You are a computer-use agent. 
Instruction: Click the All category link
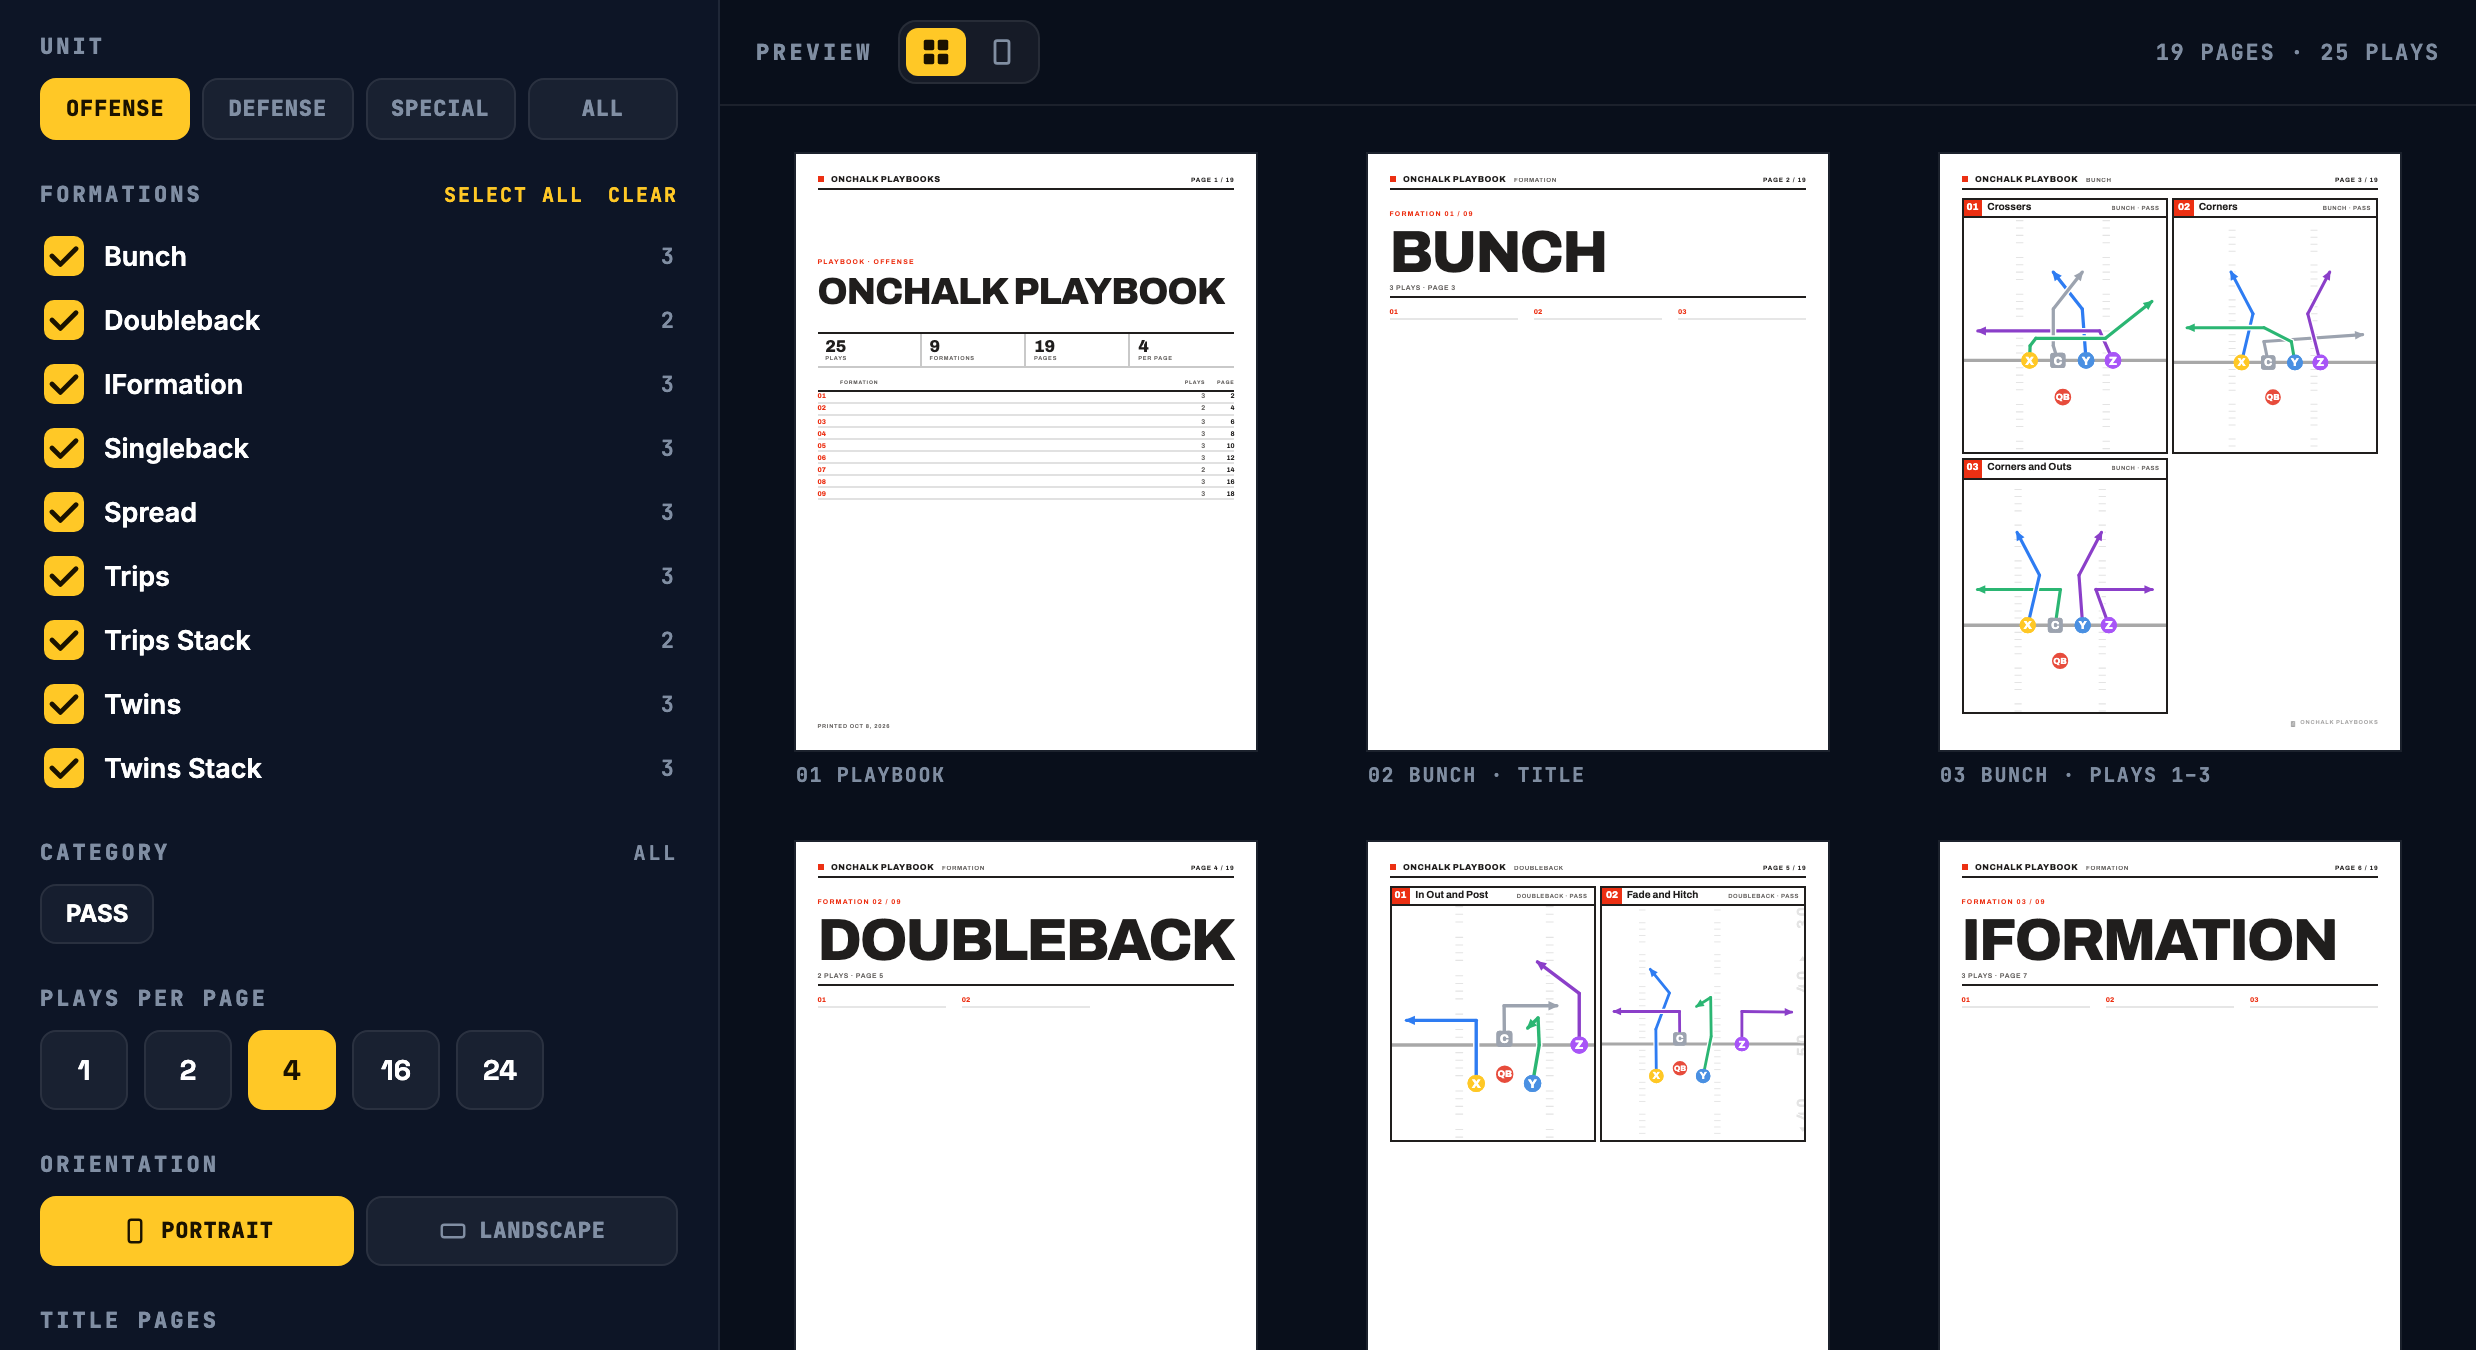654,853
